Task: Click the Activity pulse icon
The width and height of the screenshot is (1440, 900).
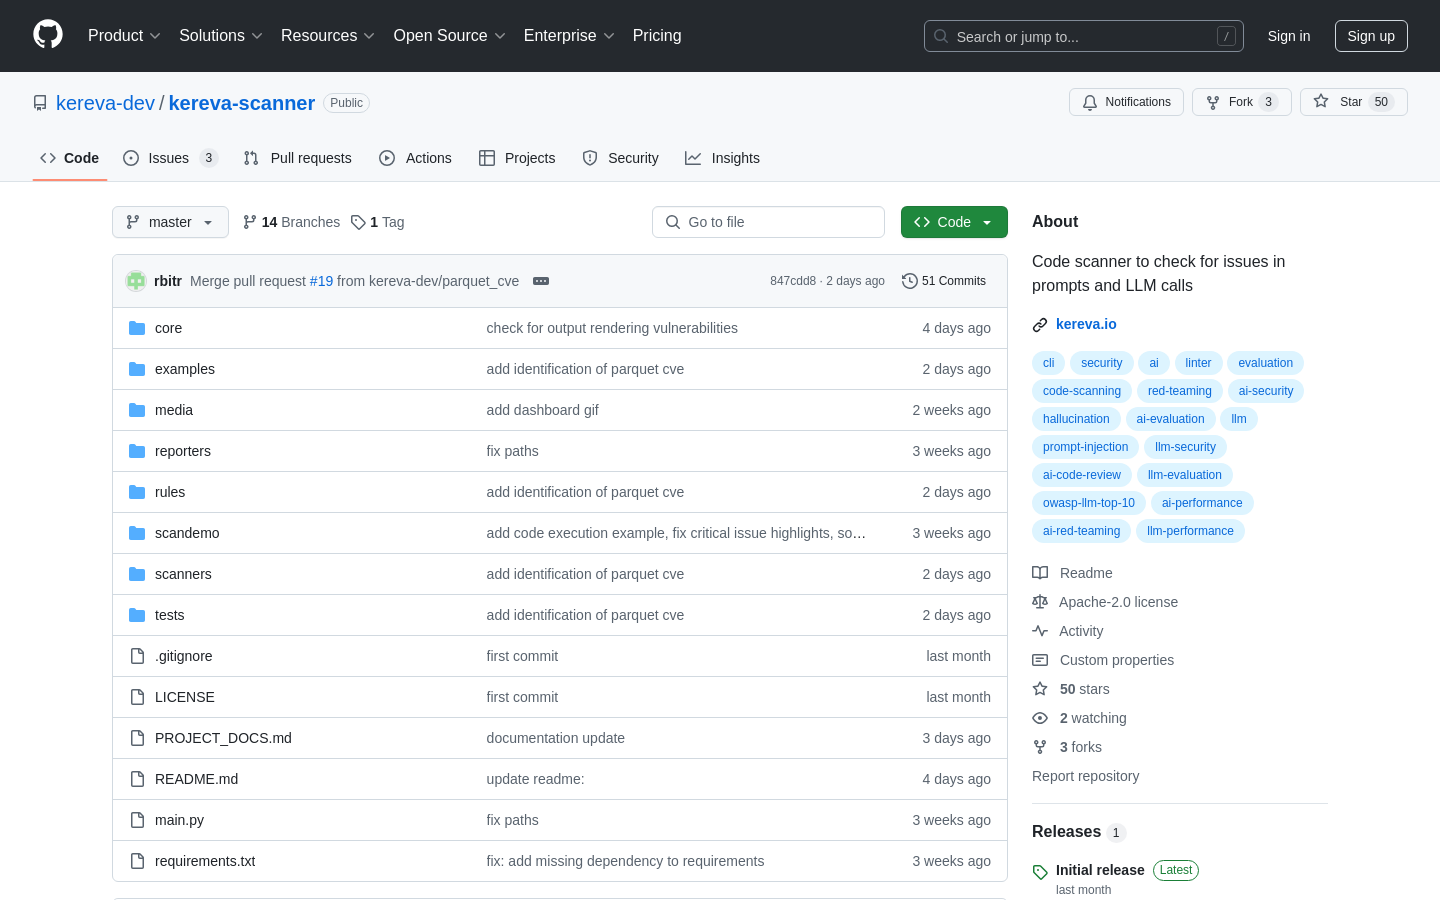Action: tap(1040, 631)
